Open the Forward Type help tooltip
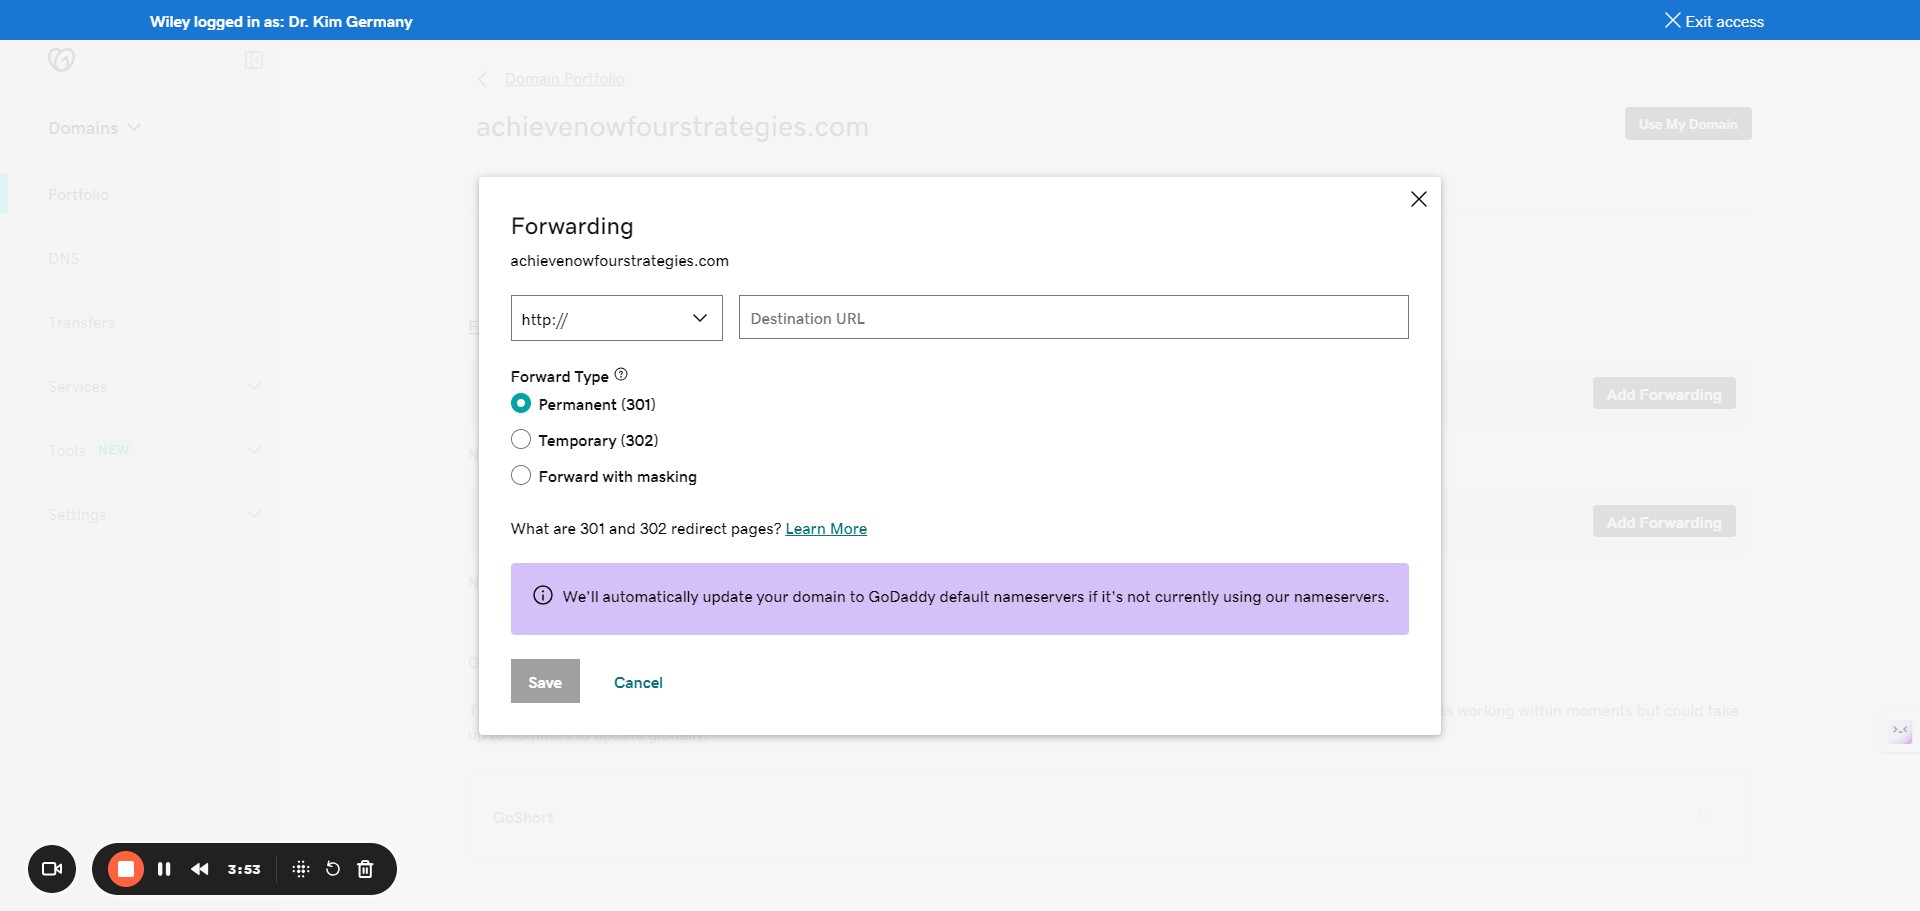 621,374
